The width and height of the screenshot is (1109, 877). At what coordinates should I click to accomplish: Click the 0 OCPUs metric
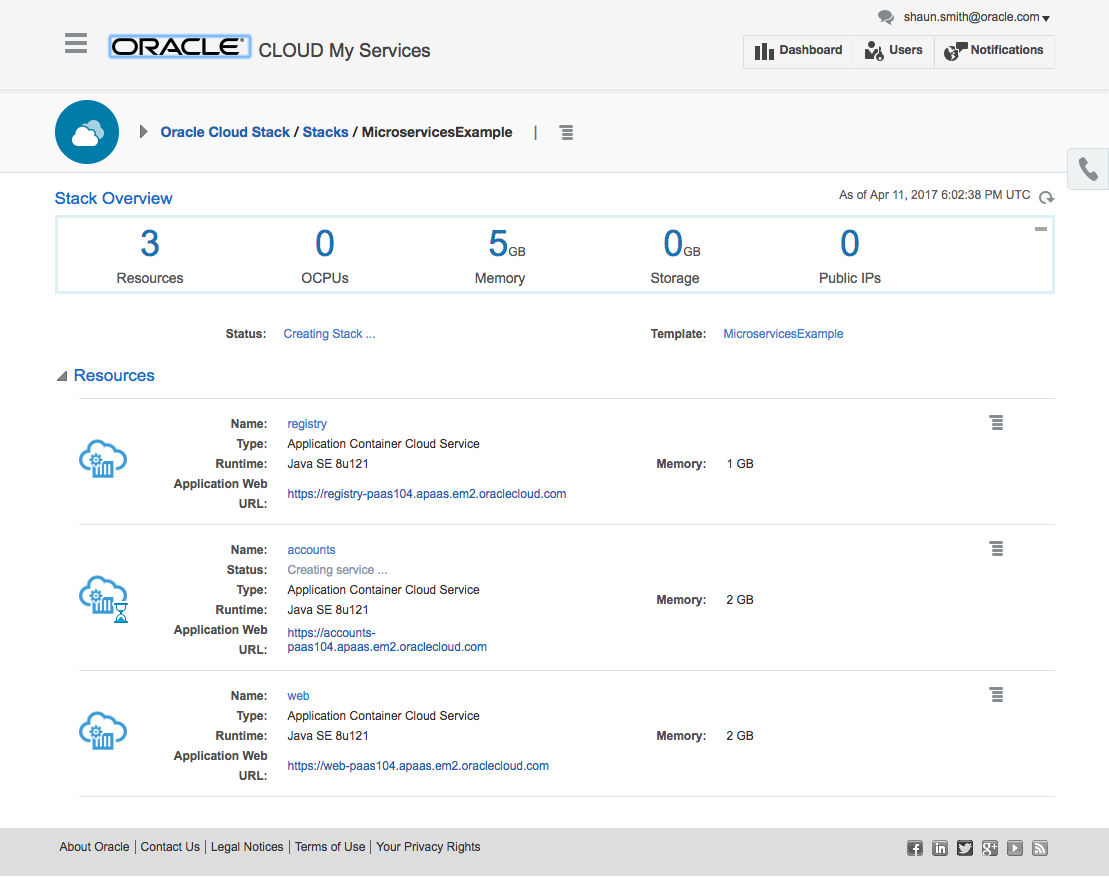pos(325,255)
